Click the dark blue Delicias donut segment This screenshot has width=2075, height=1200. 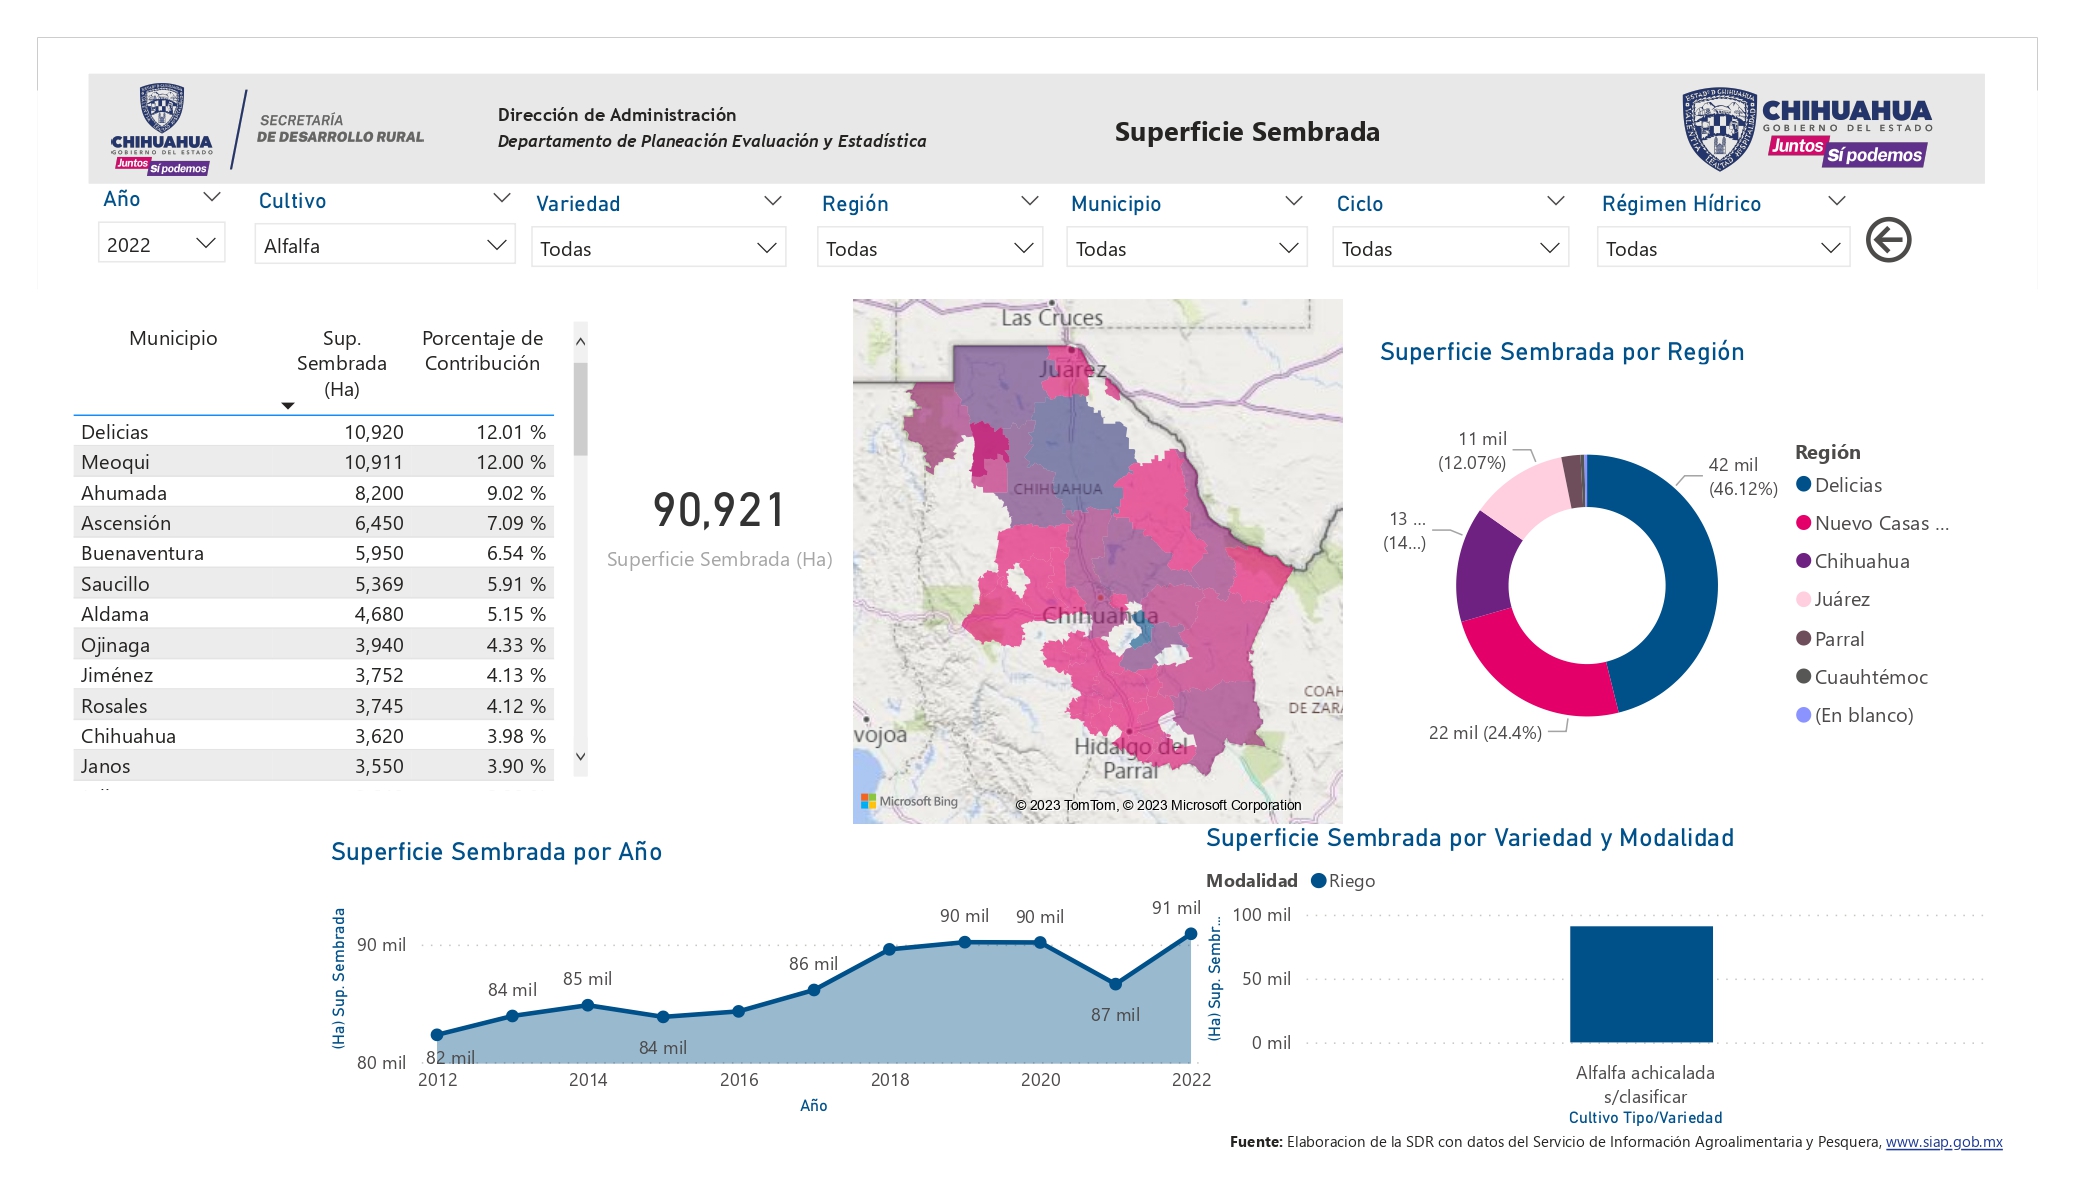tap(1690, 580)
